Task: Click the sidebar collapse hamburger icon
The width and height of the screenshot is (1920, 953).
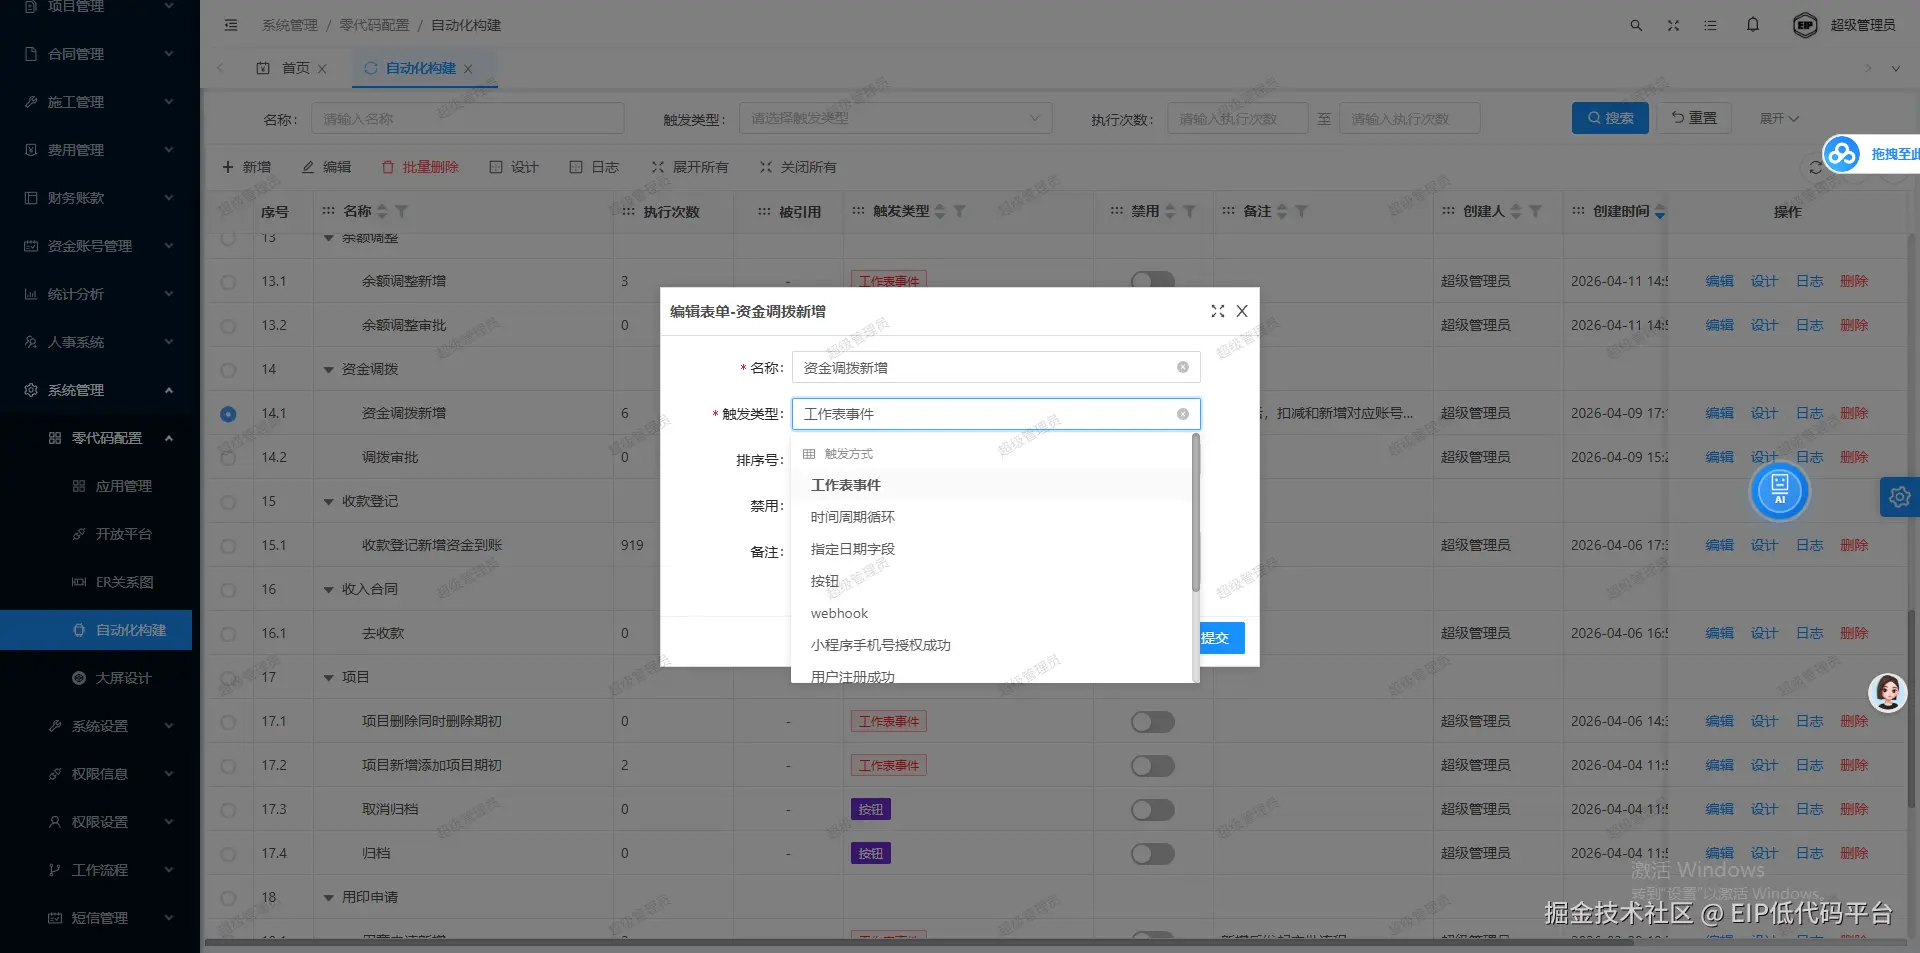Action: (x=231, y=25)
